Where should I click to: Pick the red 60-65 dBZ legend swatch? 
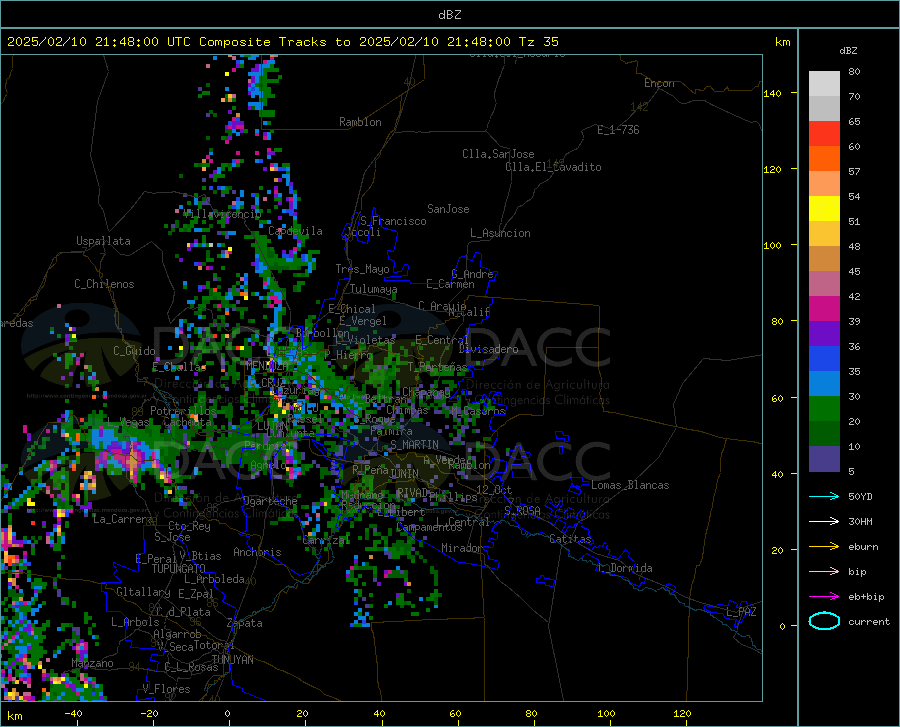tap(824, 134)
